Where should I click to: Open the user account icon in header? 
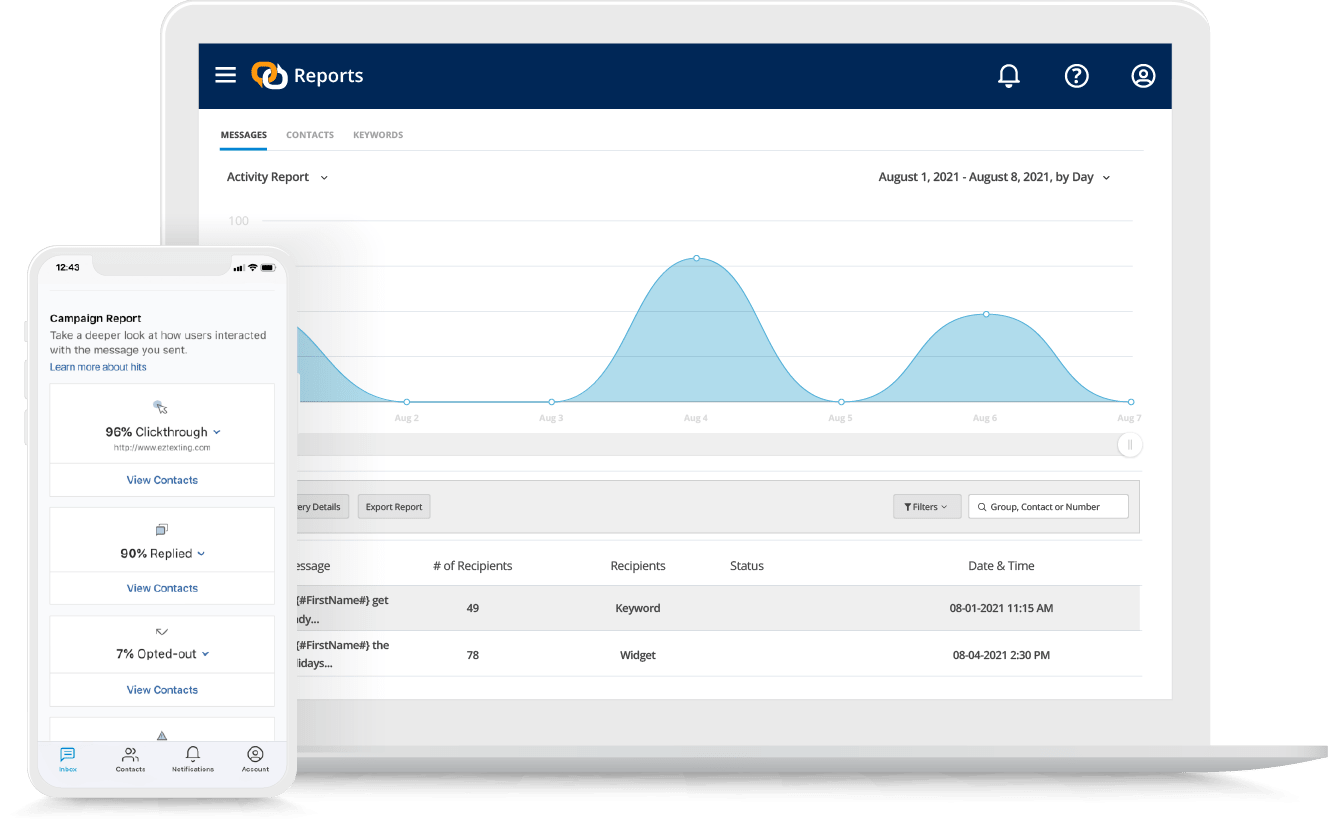(x=1143, y=75)
